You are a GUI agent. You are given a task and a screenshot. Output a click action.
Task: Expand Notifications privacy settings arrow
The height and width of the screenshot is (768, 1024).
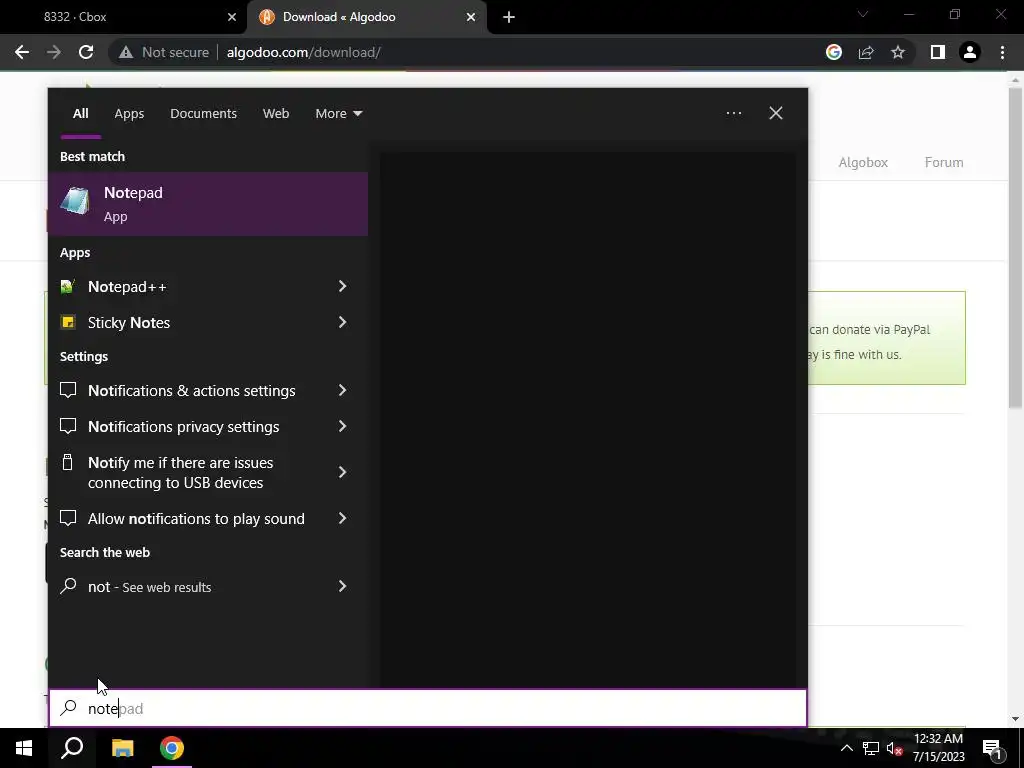pyautogui.click(x=342, y=426)
